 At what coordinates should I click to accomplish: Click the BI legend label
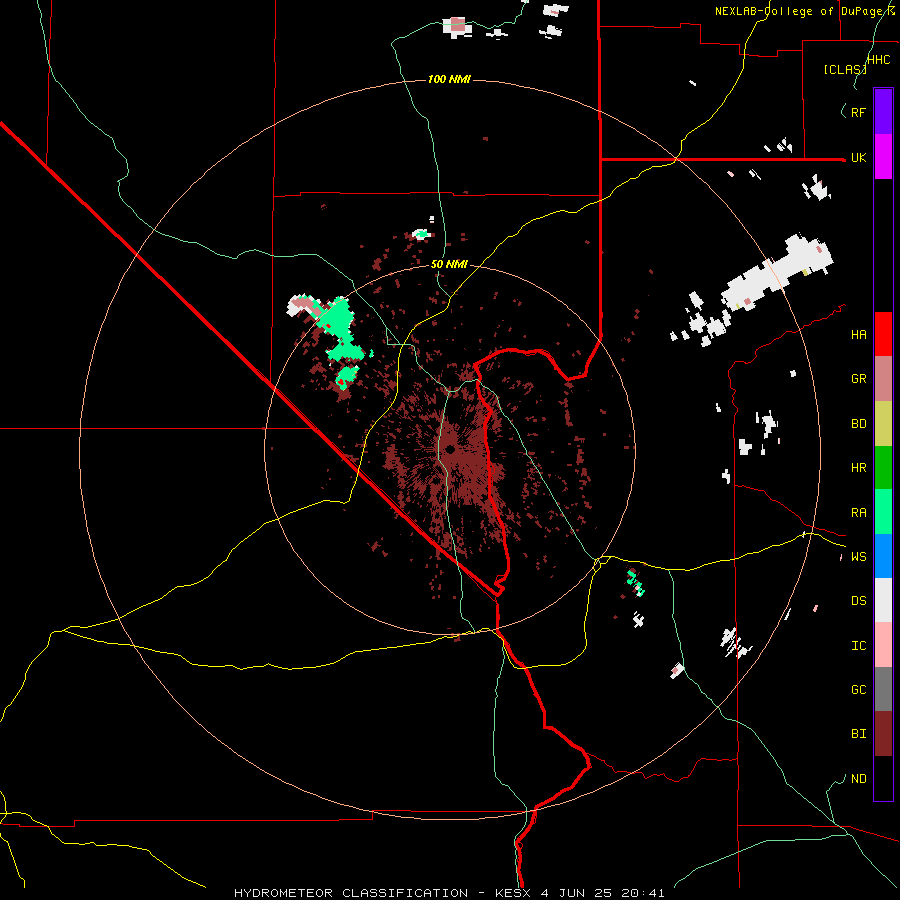(x=858, y=734)
